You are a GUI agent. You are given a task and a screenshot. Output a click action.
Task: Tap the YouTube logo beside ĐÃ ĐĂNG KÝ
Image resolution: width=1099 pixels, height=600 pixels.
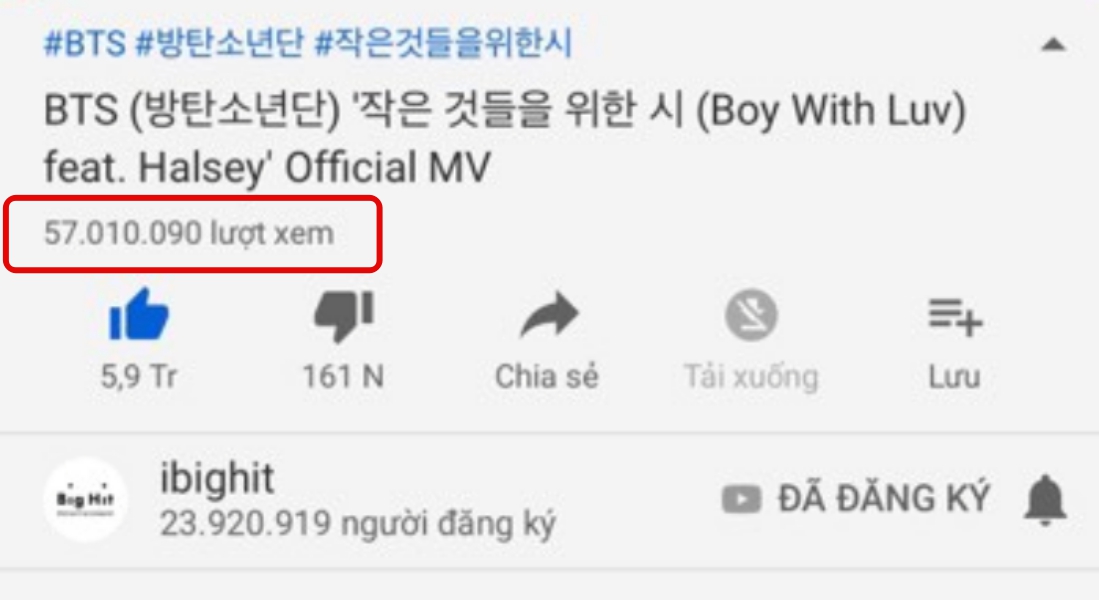741,500
